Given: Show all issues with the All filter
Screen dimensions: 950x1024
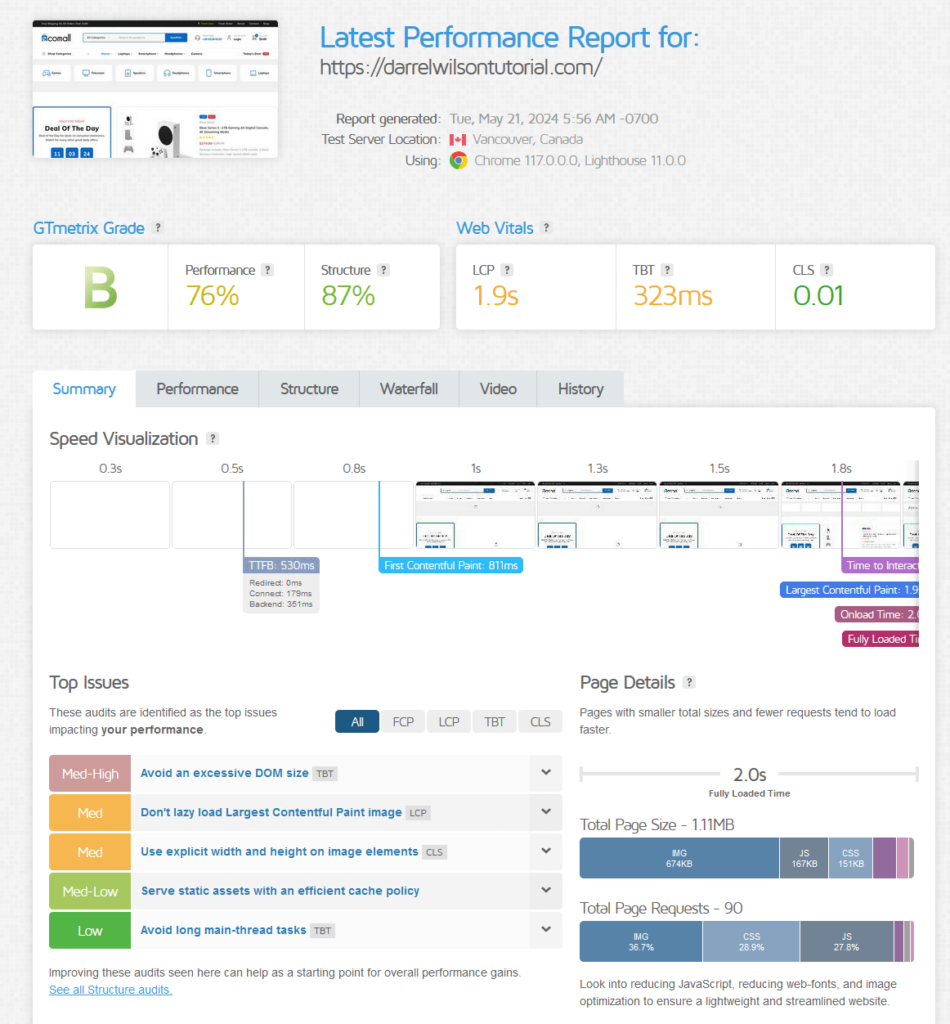Looking at the screenshot, I should 357,721.
